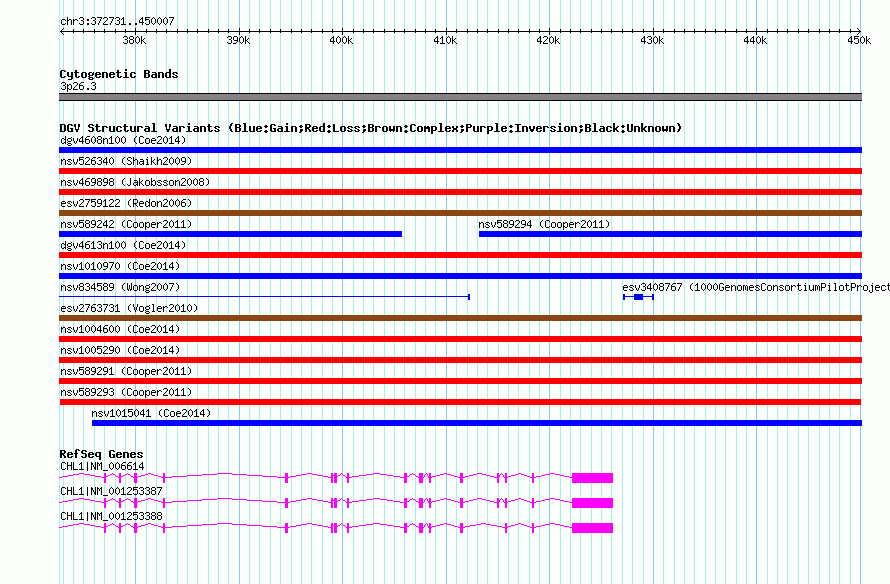Open the CHL1|NM_001253388 transcript label
This screenshot has width=890, height=584.
[x=111, y=516]
